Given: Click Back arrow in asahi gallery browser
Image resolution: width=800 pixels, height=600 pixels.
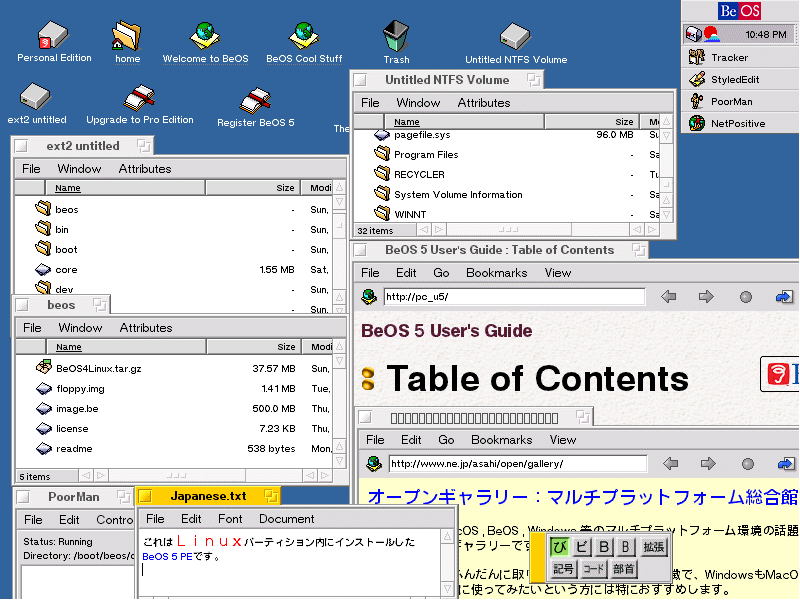Looking at the screenshot, I should pos(670,463).
